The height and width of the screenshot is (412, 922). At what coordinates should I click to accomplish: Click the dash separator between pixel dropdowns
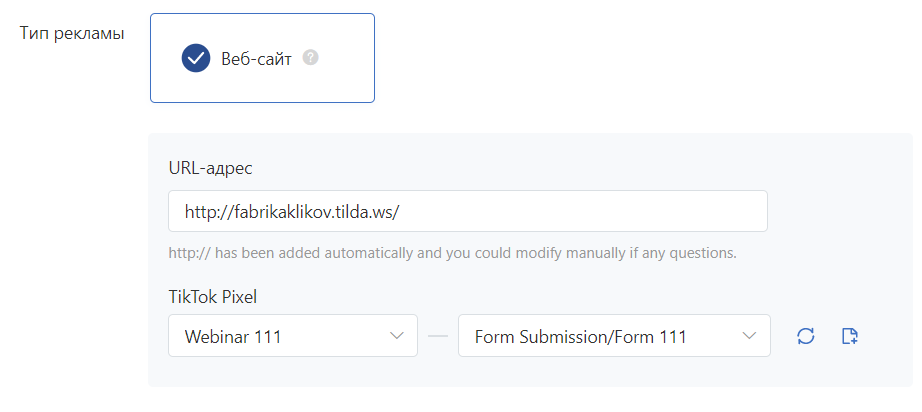(438, 336)
